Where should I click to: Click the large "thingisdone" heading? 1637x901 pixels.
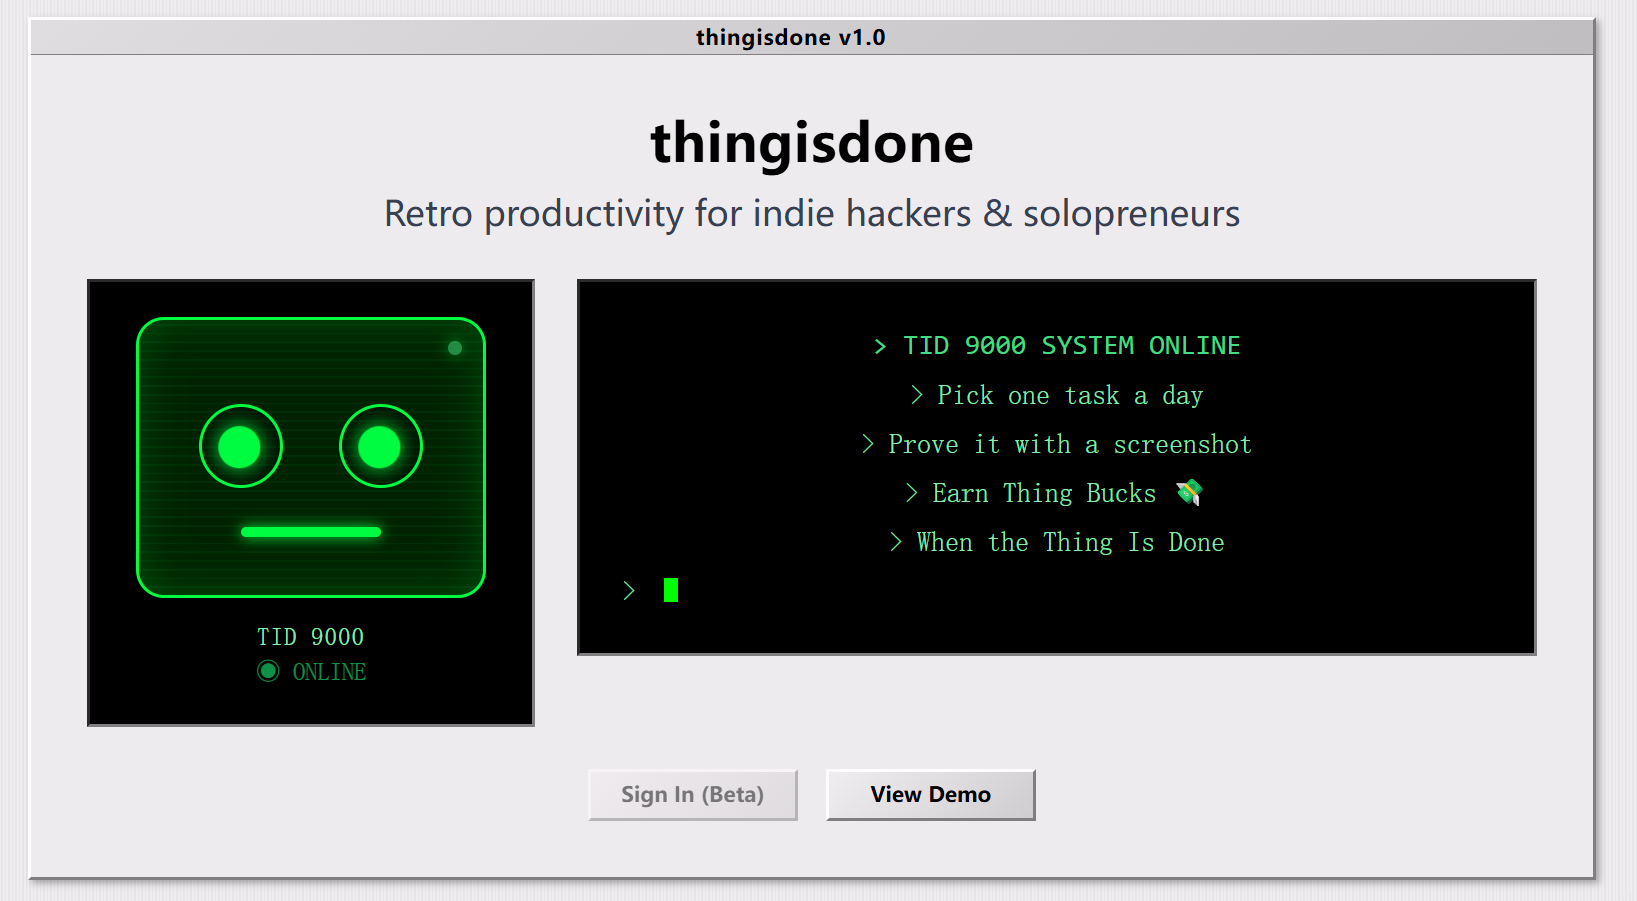tap(811, 142)
